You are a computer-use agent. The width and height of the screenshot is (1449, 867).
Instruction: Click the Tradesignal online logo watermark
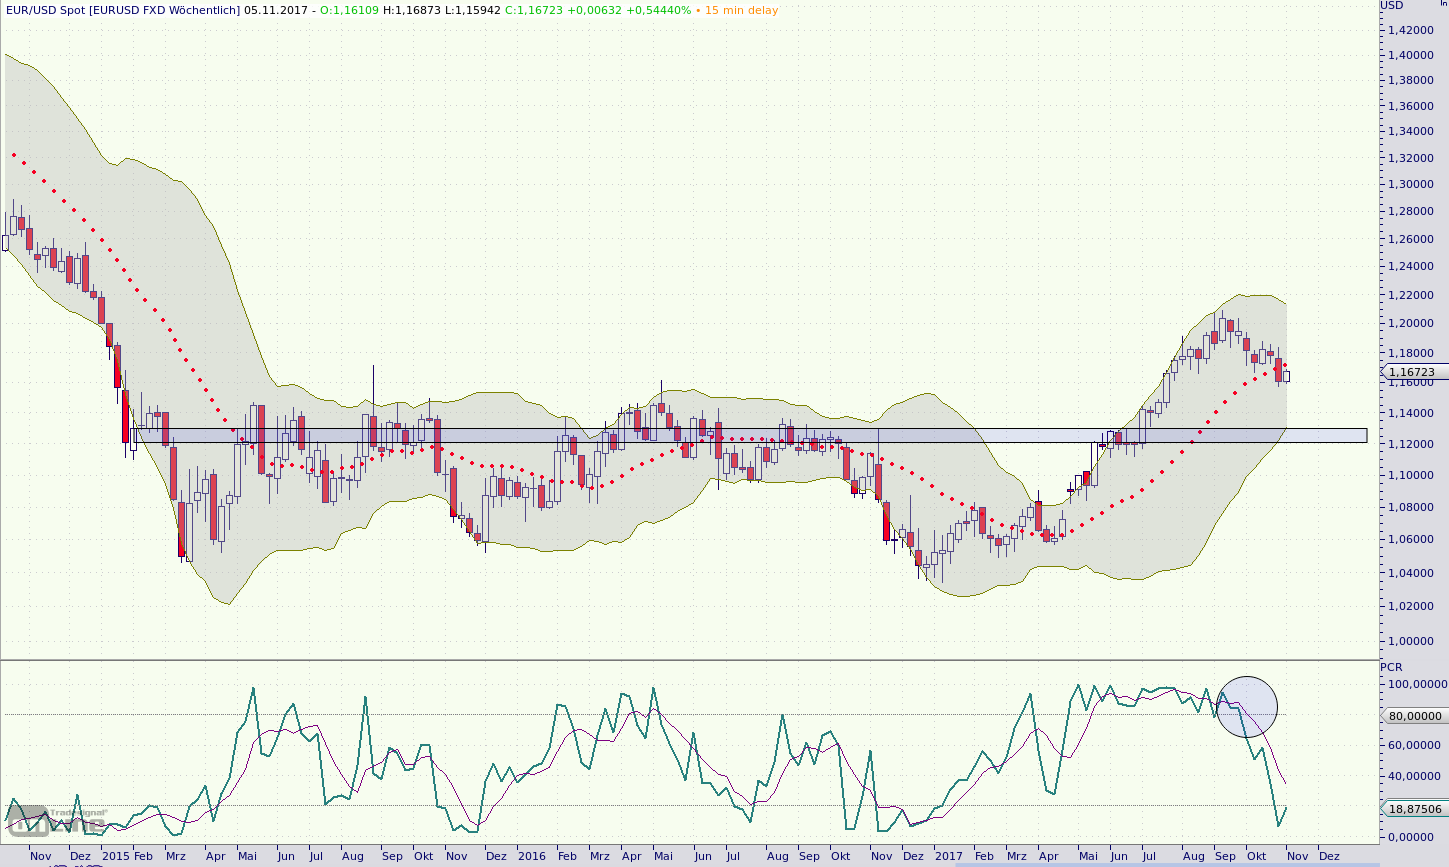[55, 821]
